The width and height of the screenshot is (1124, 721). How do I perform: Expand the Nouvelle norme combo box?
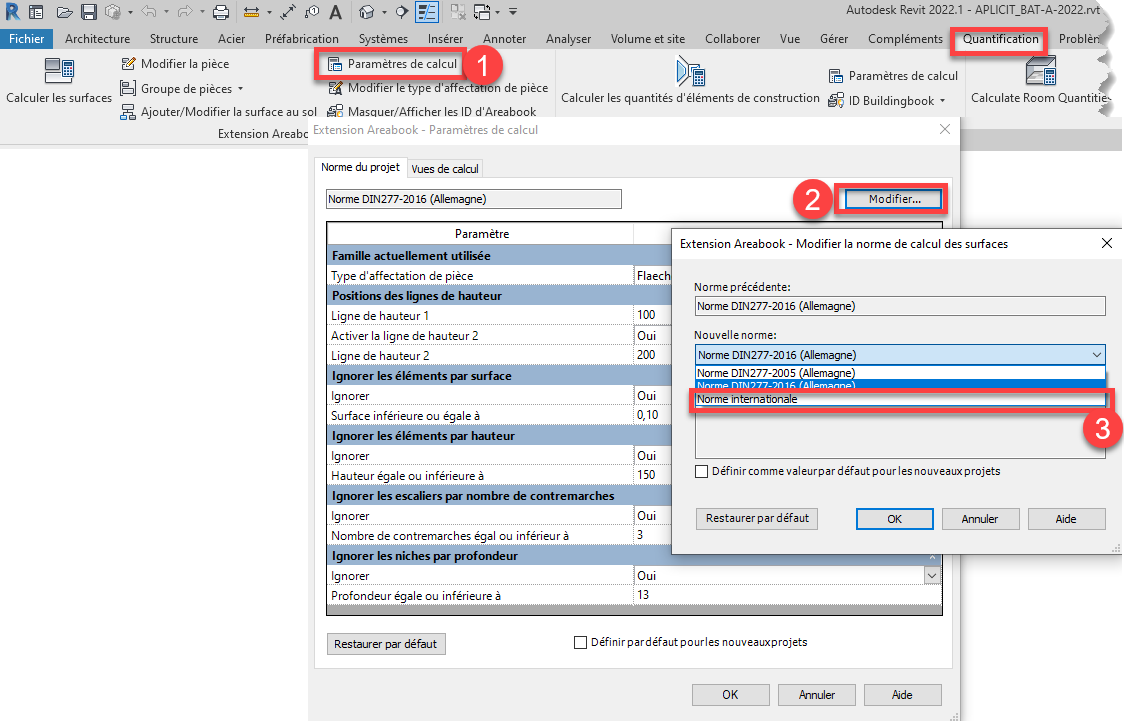pyautogui.click(x=1097, y=355)
